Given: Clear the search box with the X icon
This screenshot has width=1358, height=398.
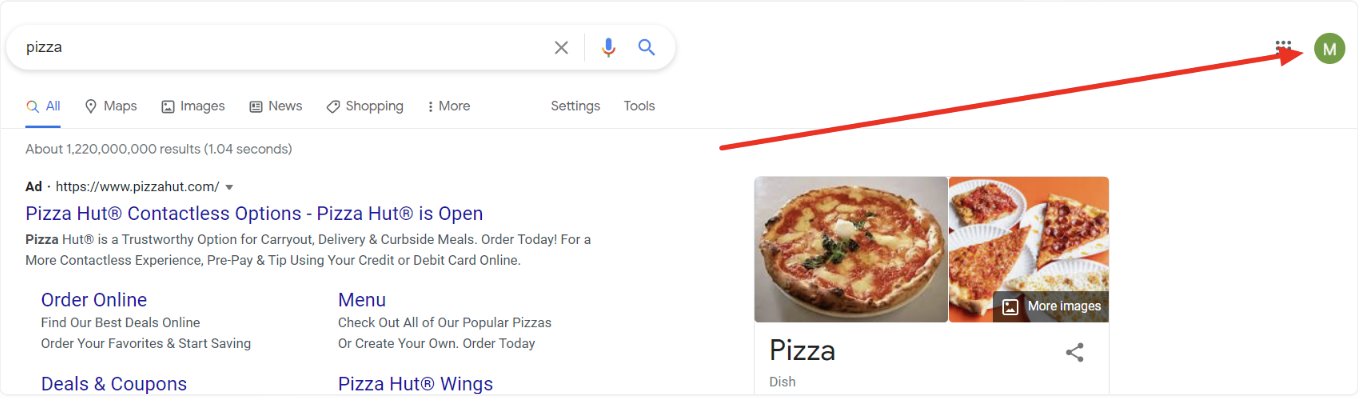Looking at the screenshot, I should 561,47.
